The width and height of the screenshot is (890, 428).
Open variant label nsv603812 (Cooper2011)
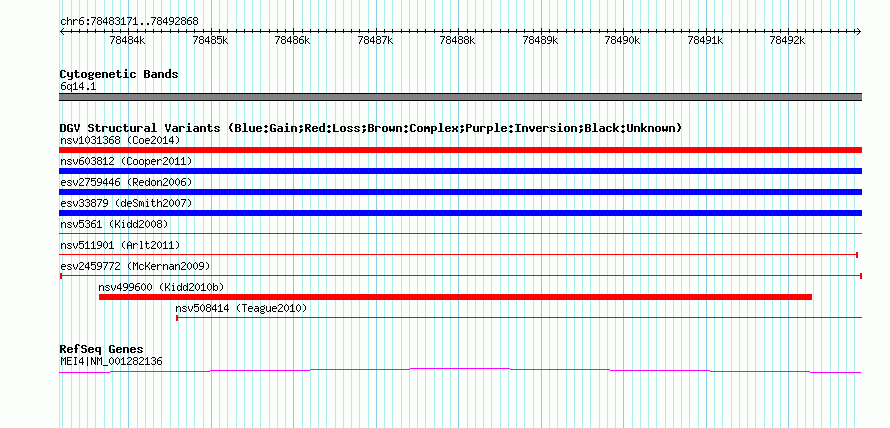point(127,161)
